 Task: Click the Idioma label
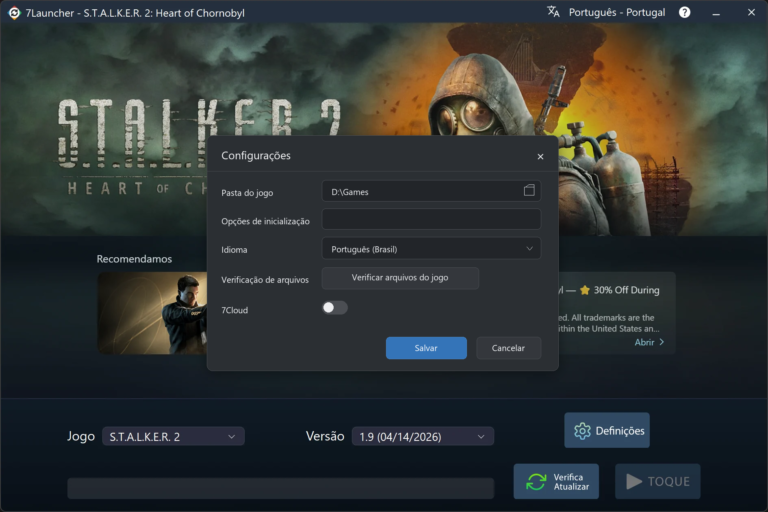234,250
